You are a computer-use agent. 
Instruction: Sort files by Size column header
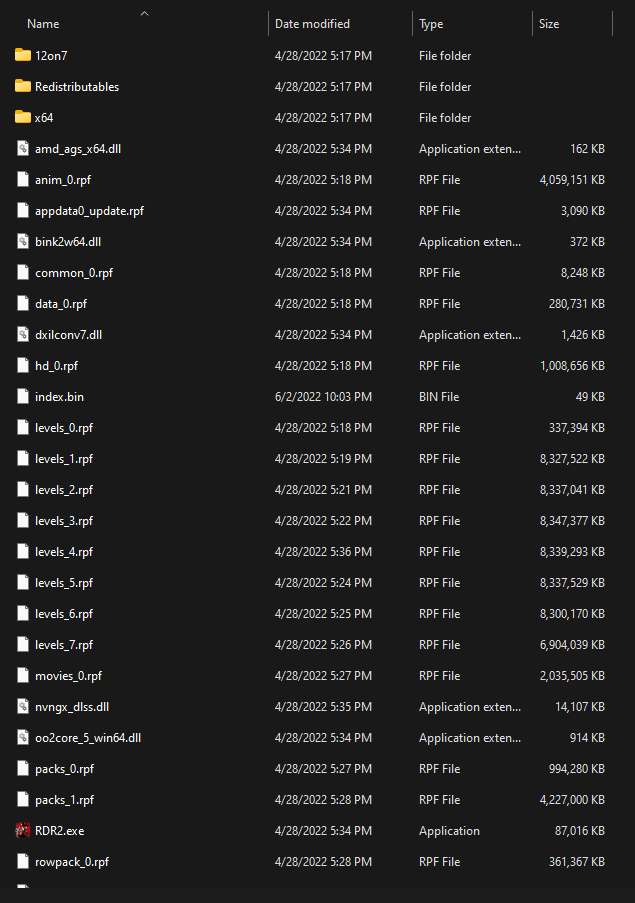[x=546, y=23]
